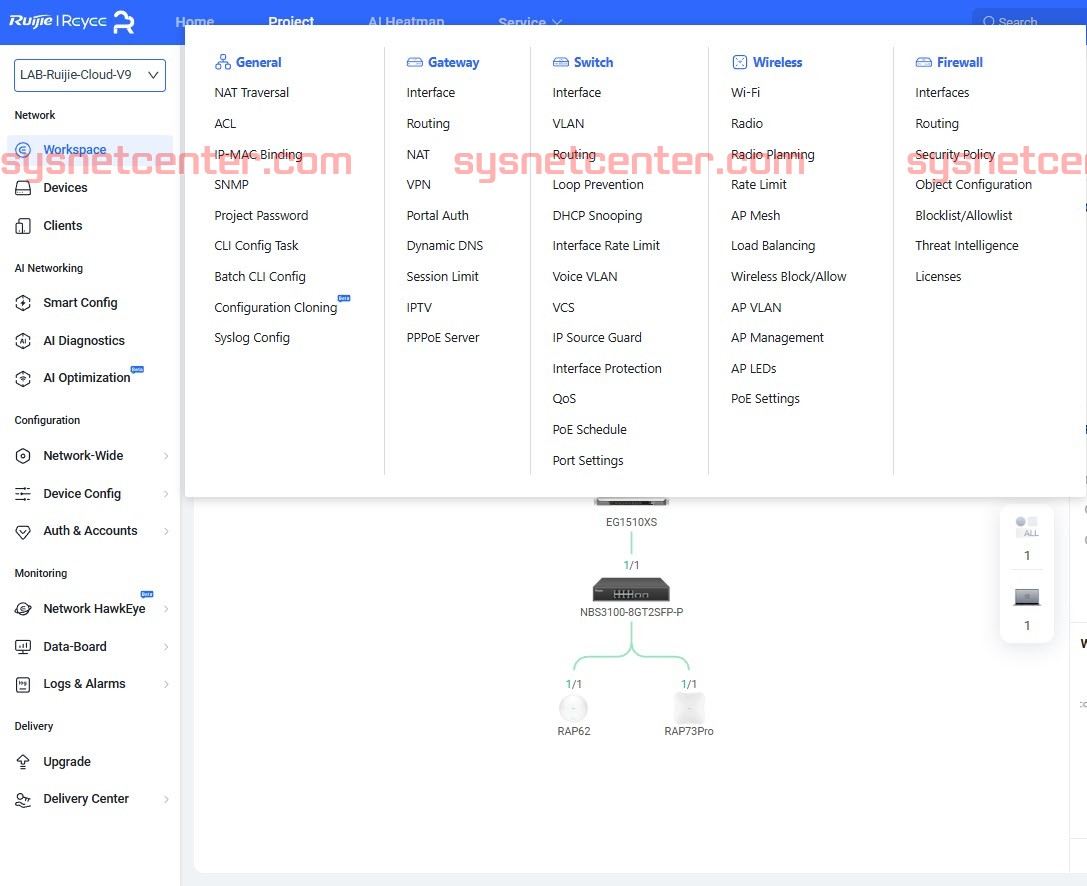Click the Network HawkEye icon

point(23,609)
